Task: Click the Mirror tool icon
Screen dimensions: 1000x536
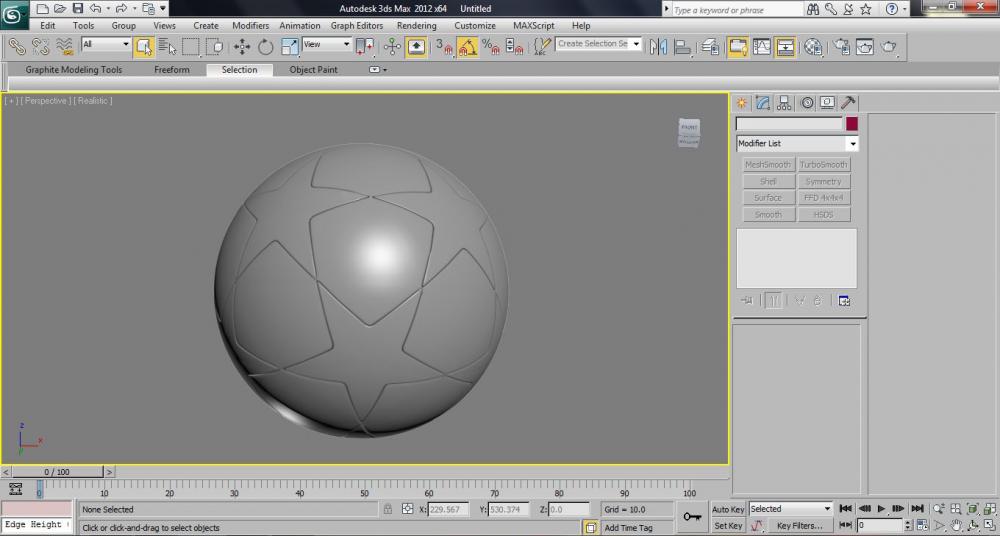Action: [658, 46]
